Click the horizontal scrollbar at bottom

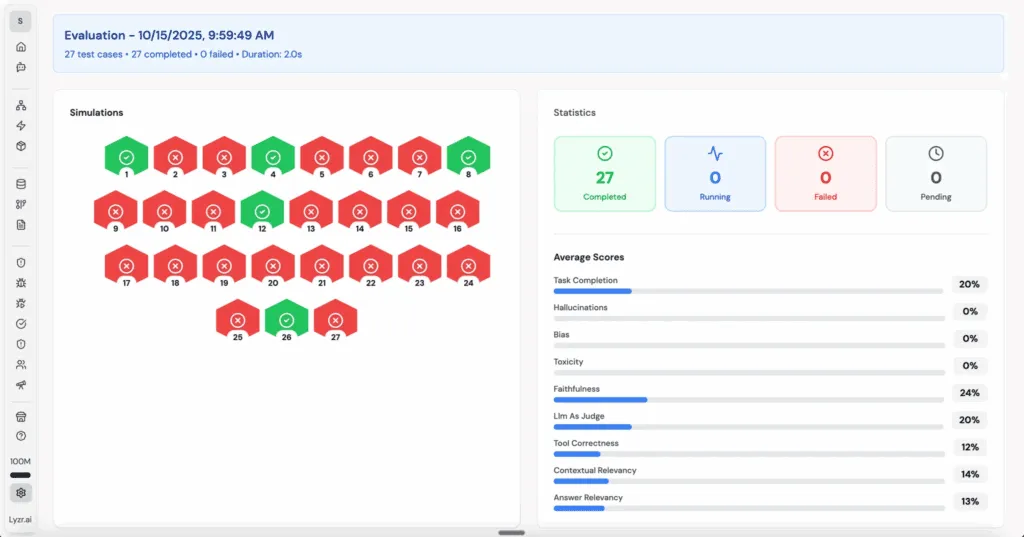(511, 532)
